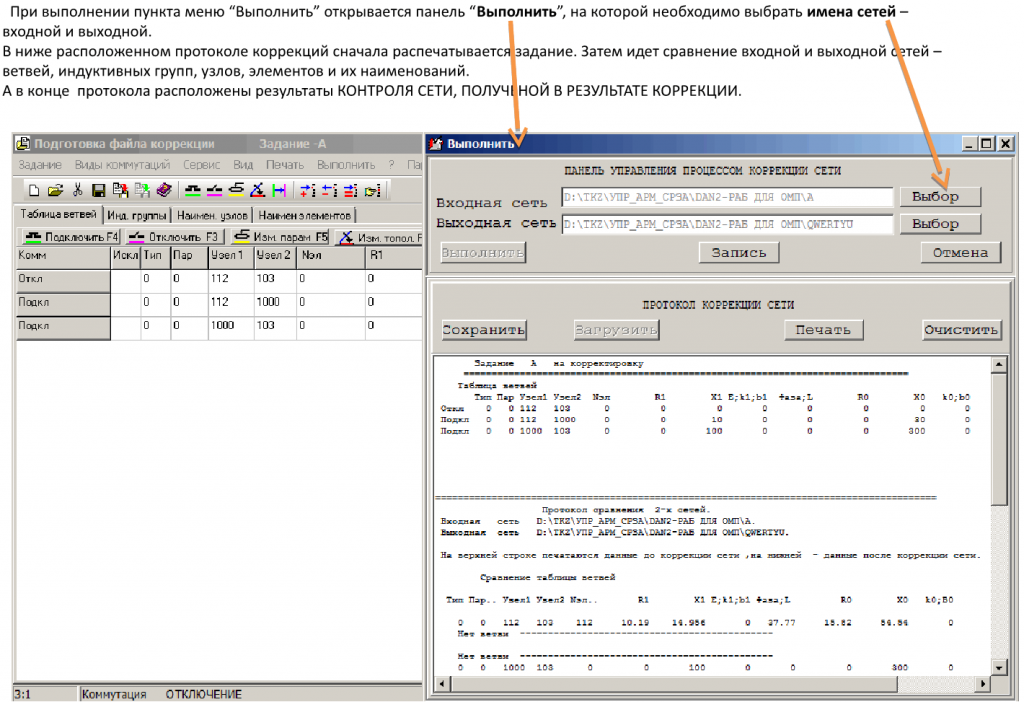Click the Open folder toolbar icon
Screen dimensions: 1024x702
click(55, 190)
